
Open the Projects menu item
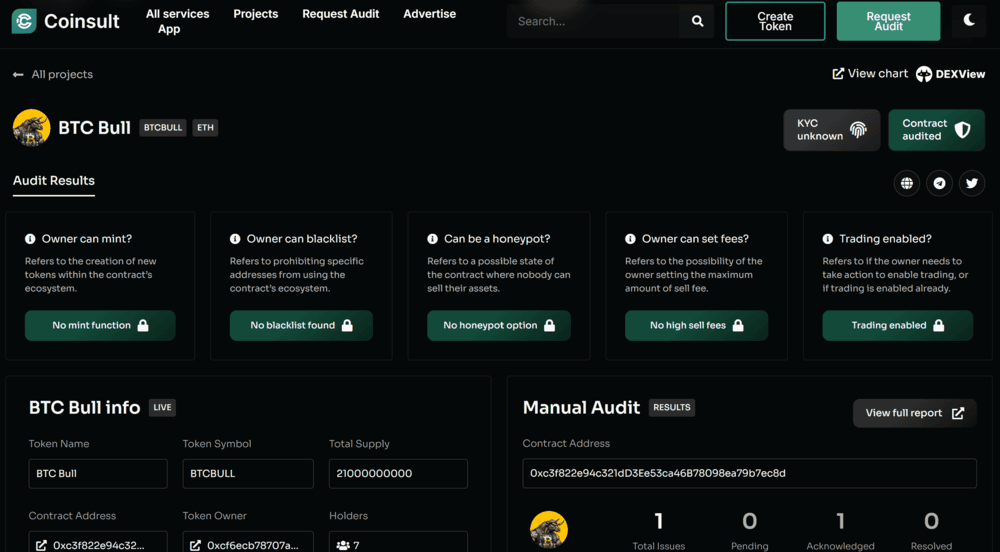tap(256, 13)
